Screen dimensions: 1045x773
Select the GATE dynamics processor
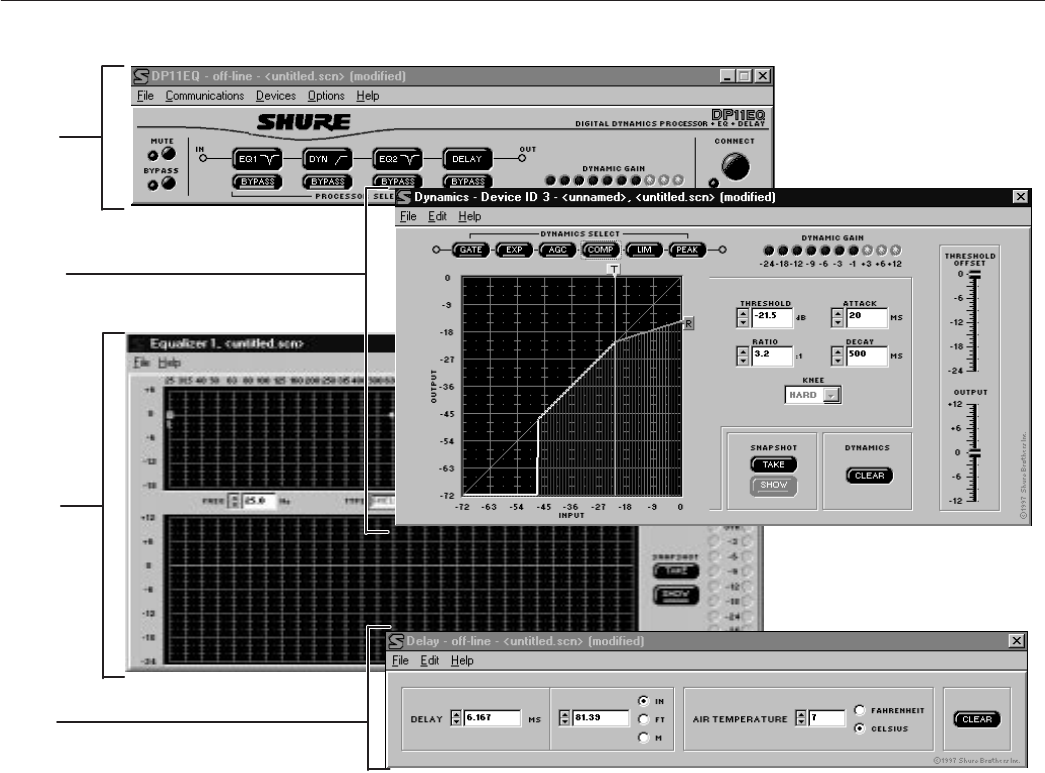click(471, 250)
